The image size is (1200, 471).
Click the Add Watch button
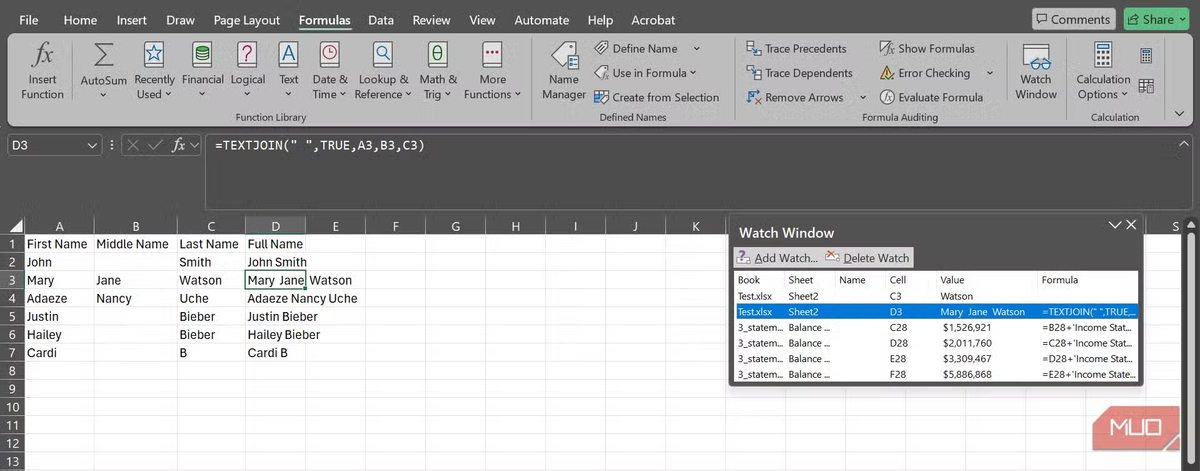777,258
